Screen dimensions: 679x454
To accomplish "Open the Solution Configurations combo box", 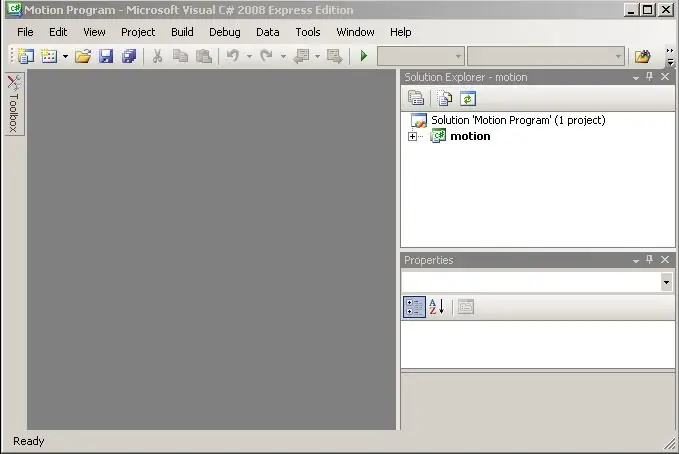I will pos(421,56).
